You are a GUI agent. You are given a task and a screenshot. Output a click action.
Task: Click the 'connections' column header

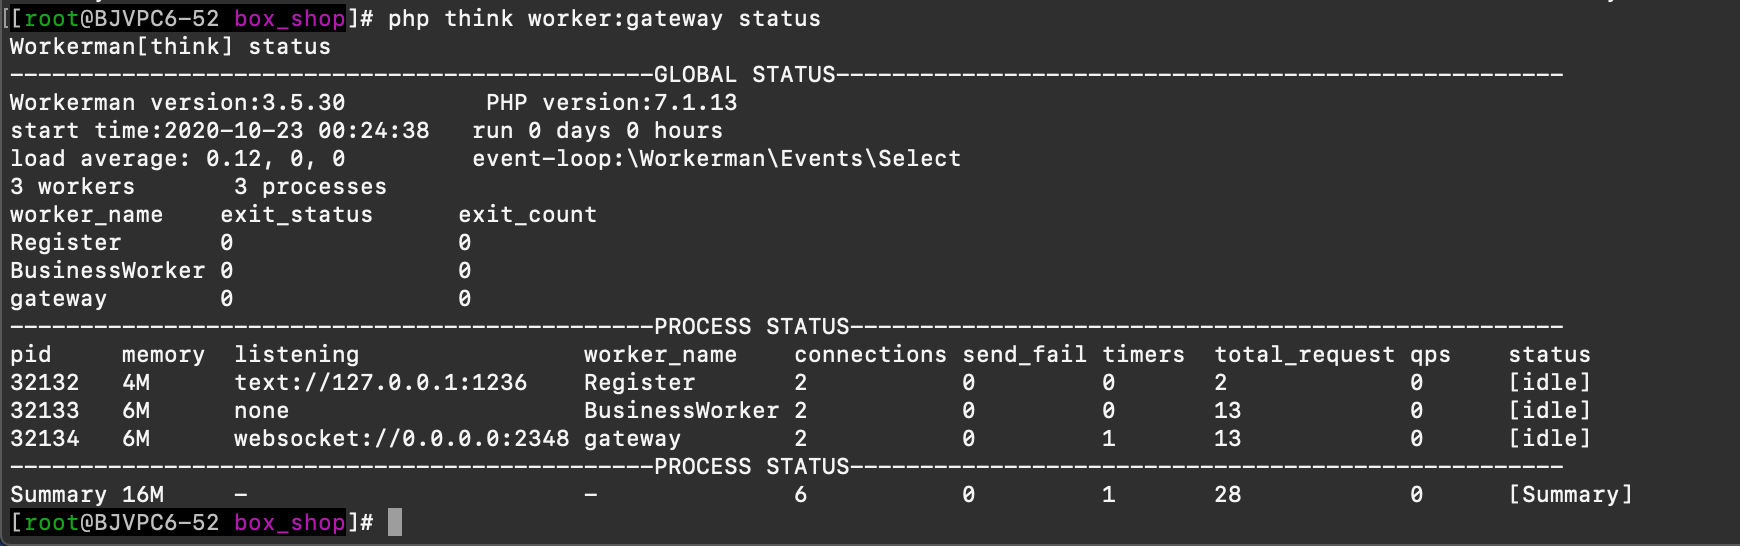click(x=870, y=355)
